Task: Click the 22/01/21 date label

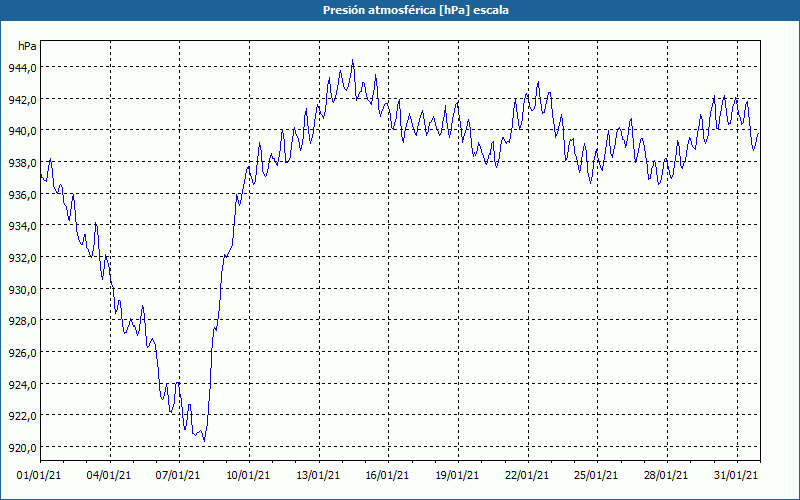Action: pos(527,475)
